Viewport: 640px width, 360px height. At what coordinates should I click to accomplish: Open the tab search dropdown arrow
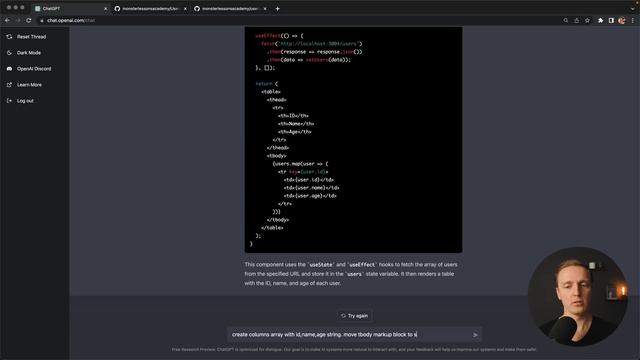pyautogui.click(x=632, y=9)
